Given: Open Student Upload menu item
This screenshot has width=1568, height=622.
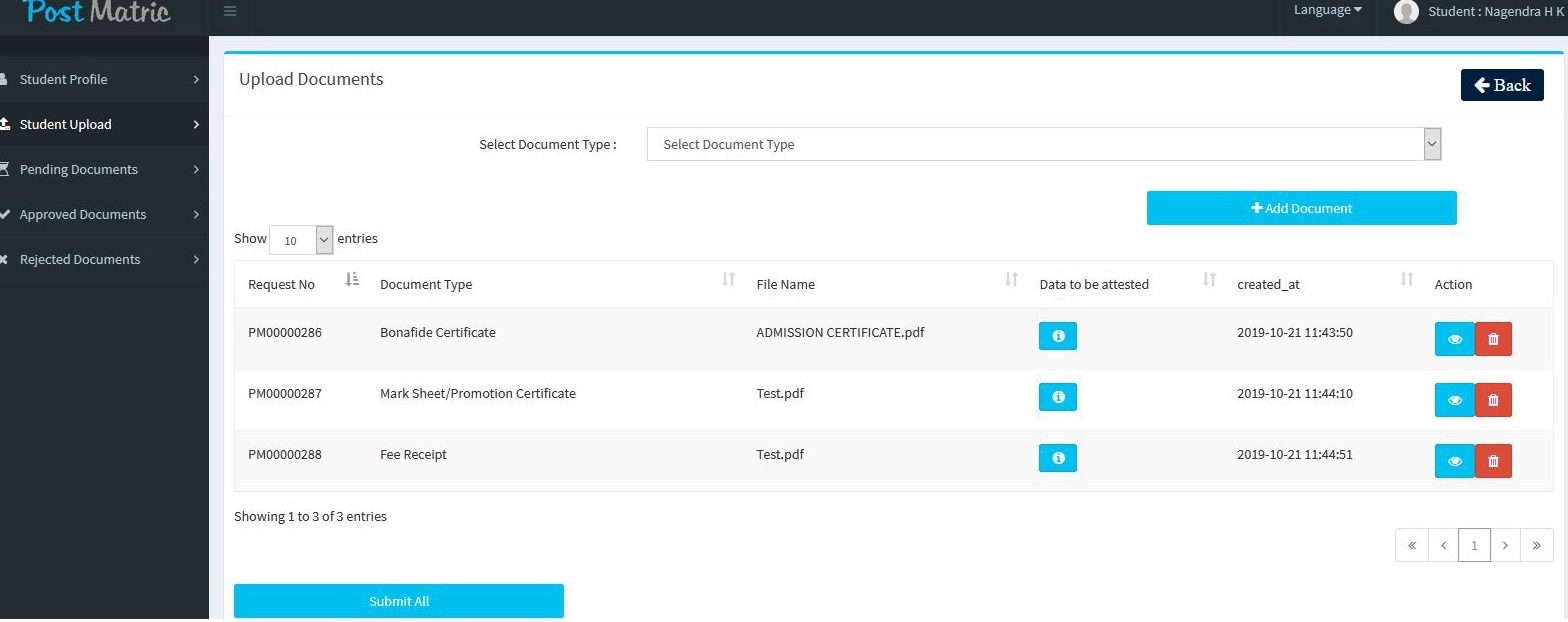Looking at the screenshot, I should (x=104, y=124).
